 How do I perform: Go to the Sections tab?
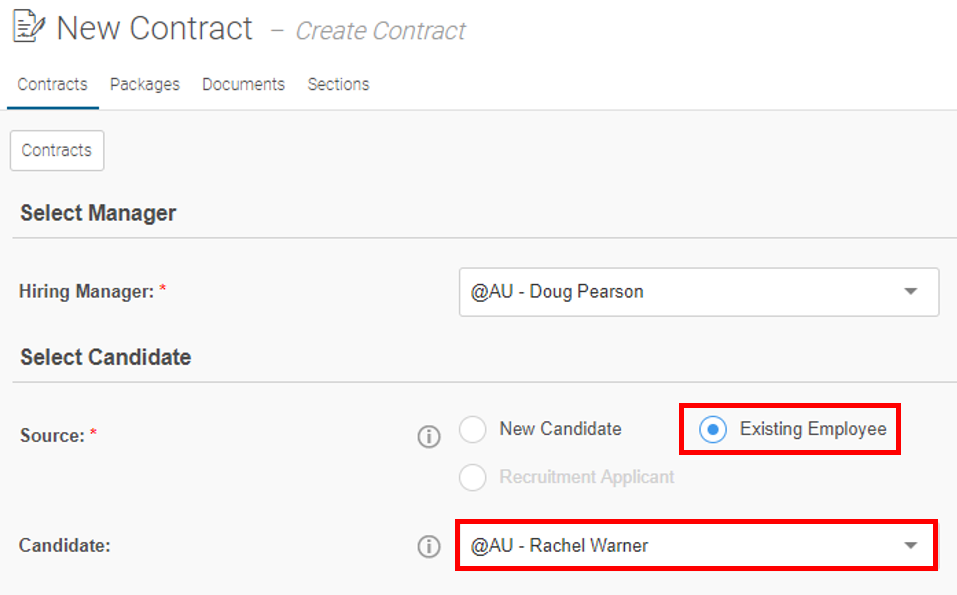point(338,84)
